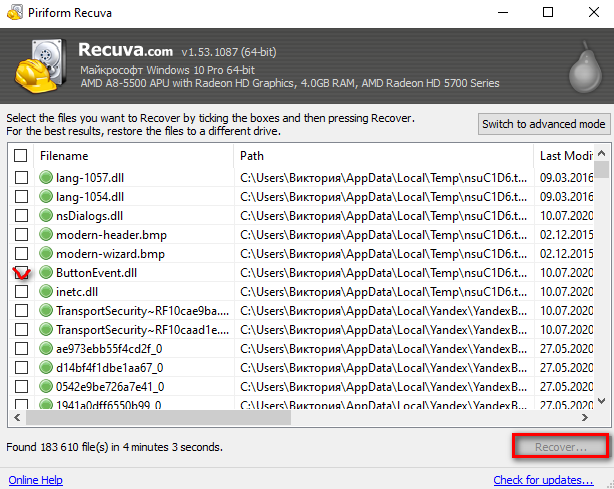Image resolution: width=614 pixels, height=489 pixels.
Task: Check the box next to modern-header.bmp
Action: pyautogui.click(x=22, y=234)
